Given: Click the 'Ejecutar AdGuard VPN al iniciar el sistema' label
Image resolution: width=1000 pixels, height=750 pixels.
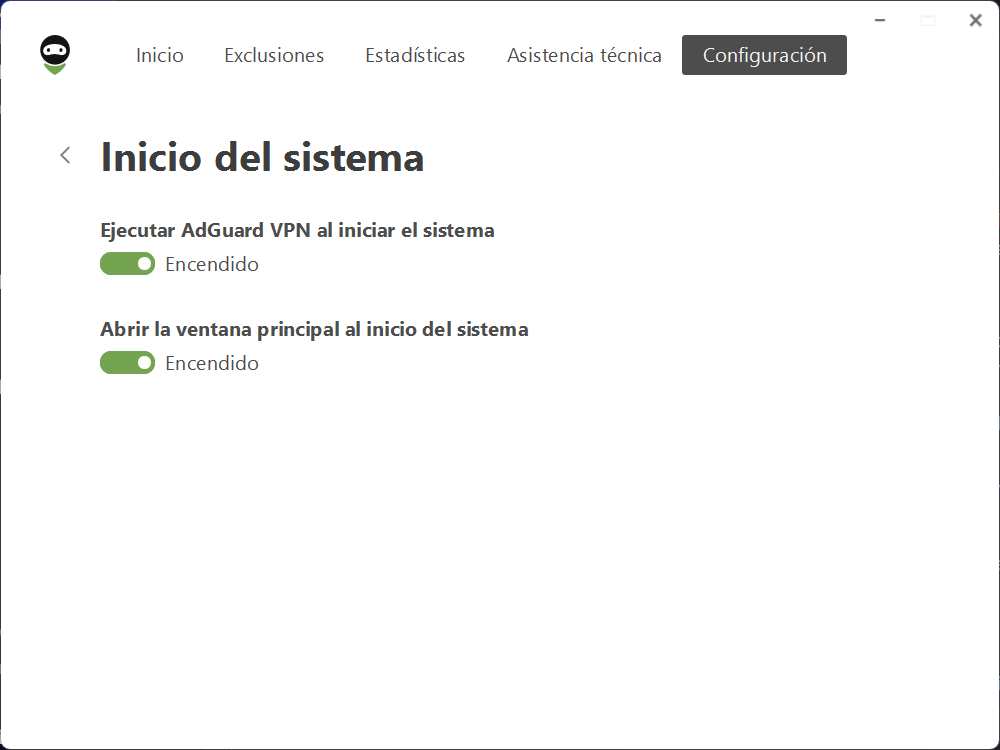Looking at the screenshot, I should tap(297, 230).
